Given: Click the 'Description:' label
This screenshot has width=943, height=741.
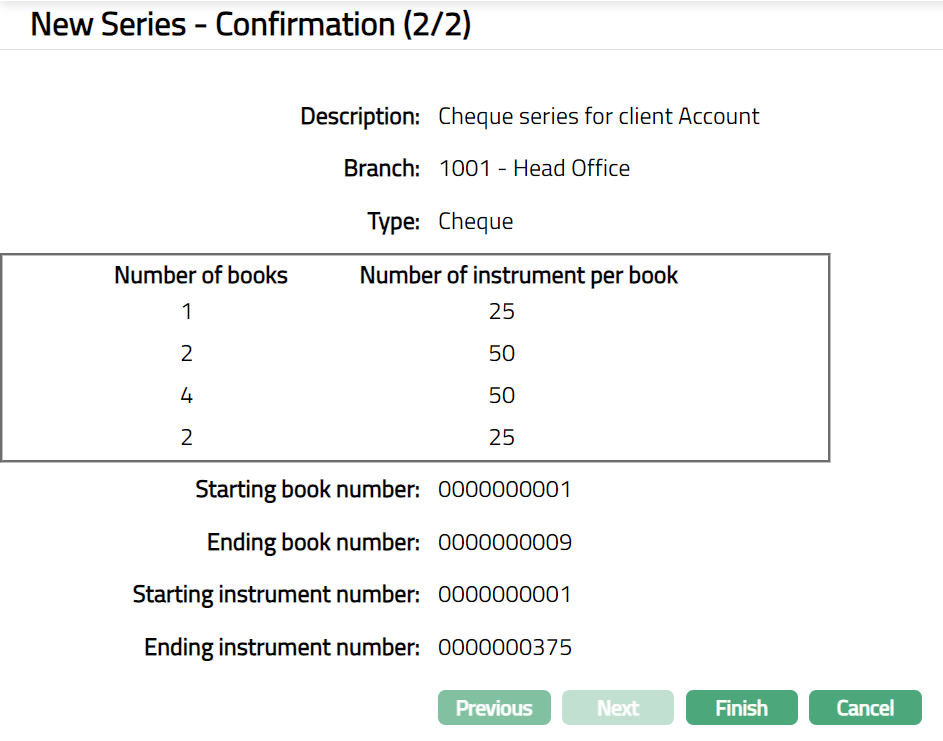Looking at the screenshot, I should point(360,116).
